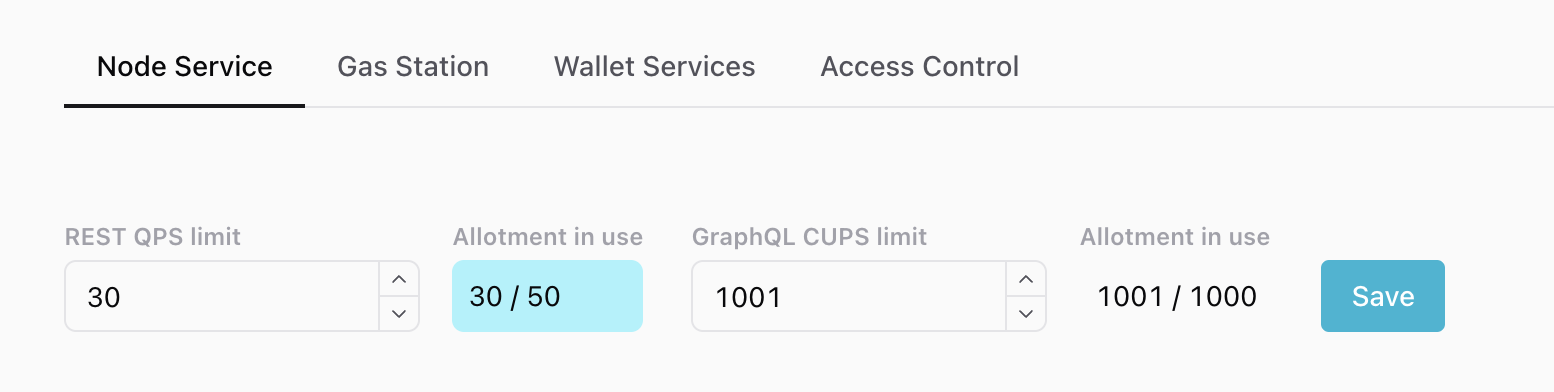Click Allotment in use label above 1001 / 1000
1554x392 pixels.
tap(1175, 237)
